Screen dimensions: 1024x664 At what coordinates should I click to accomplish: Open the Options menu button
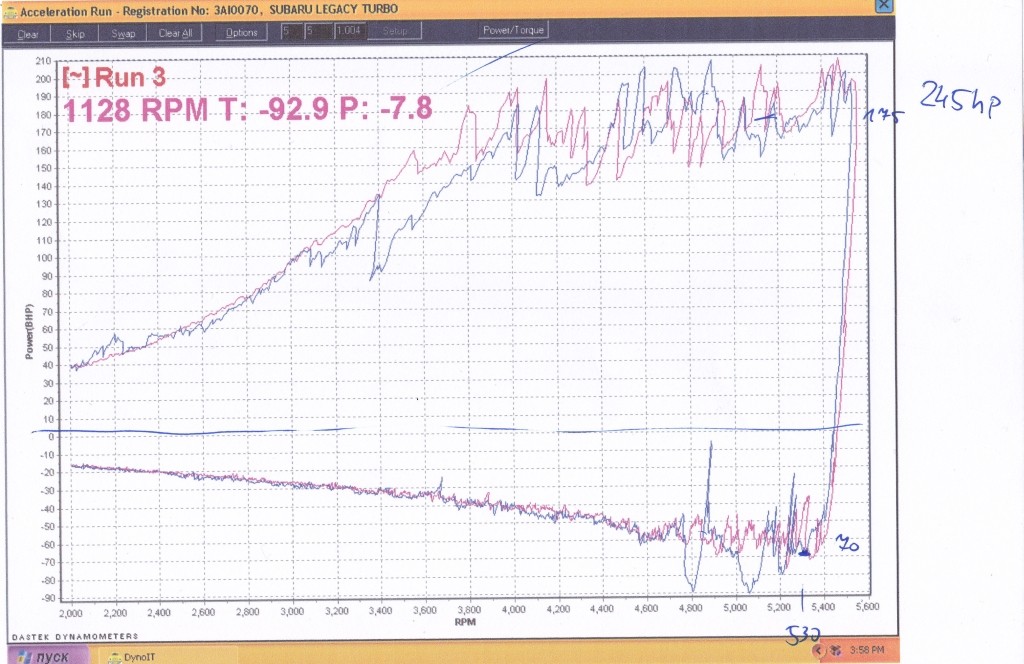241,33
